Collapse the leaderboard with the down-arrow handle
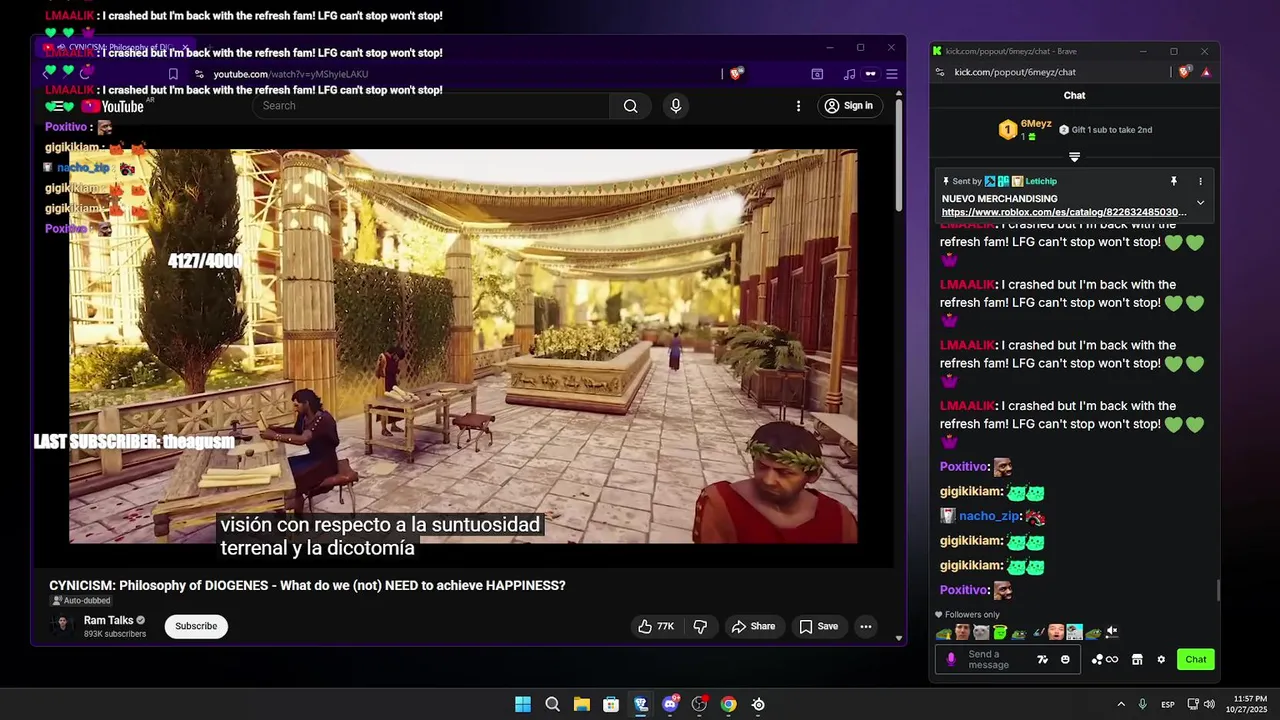This screenshot has width=1280, height=720. tap(1074, 157)
